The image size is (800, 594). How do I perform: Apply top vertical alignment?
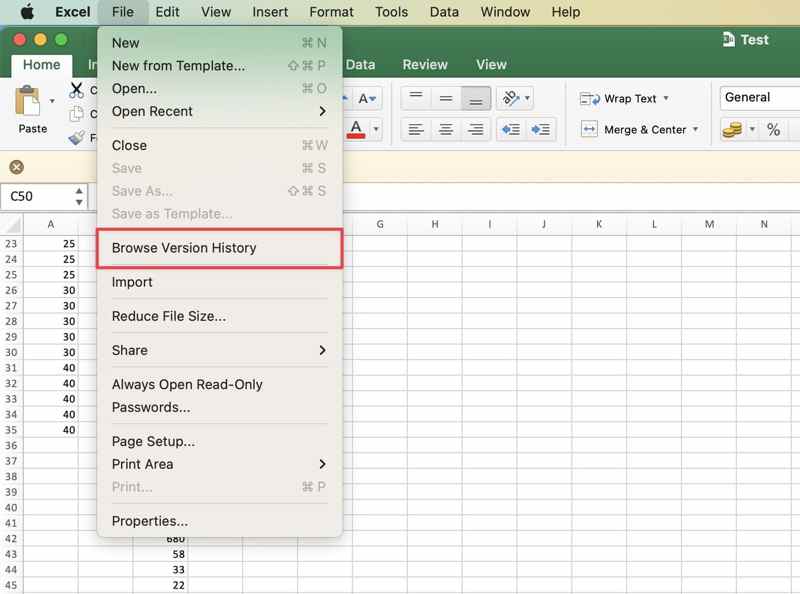click(416, 98)
